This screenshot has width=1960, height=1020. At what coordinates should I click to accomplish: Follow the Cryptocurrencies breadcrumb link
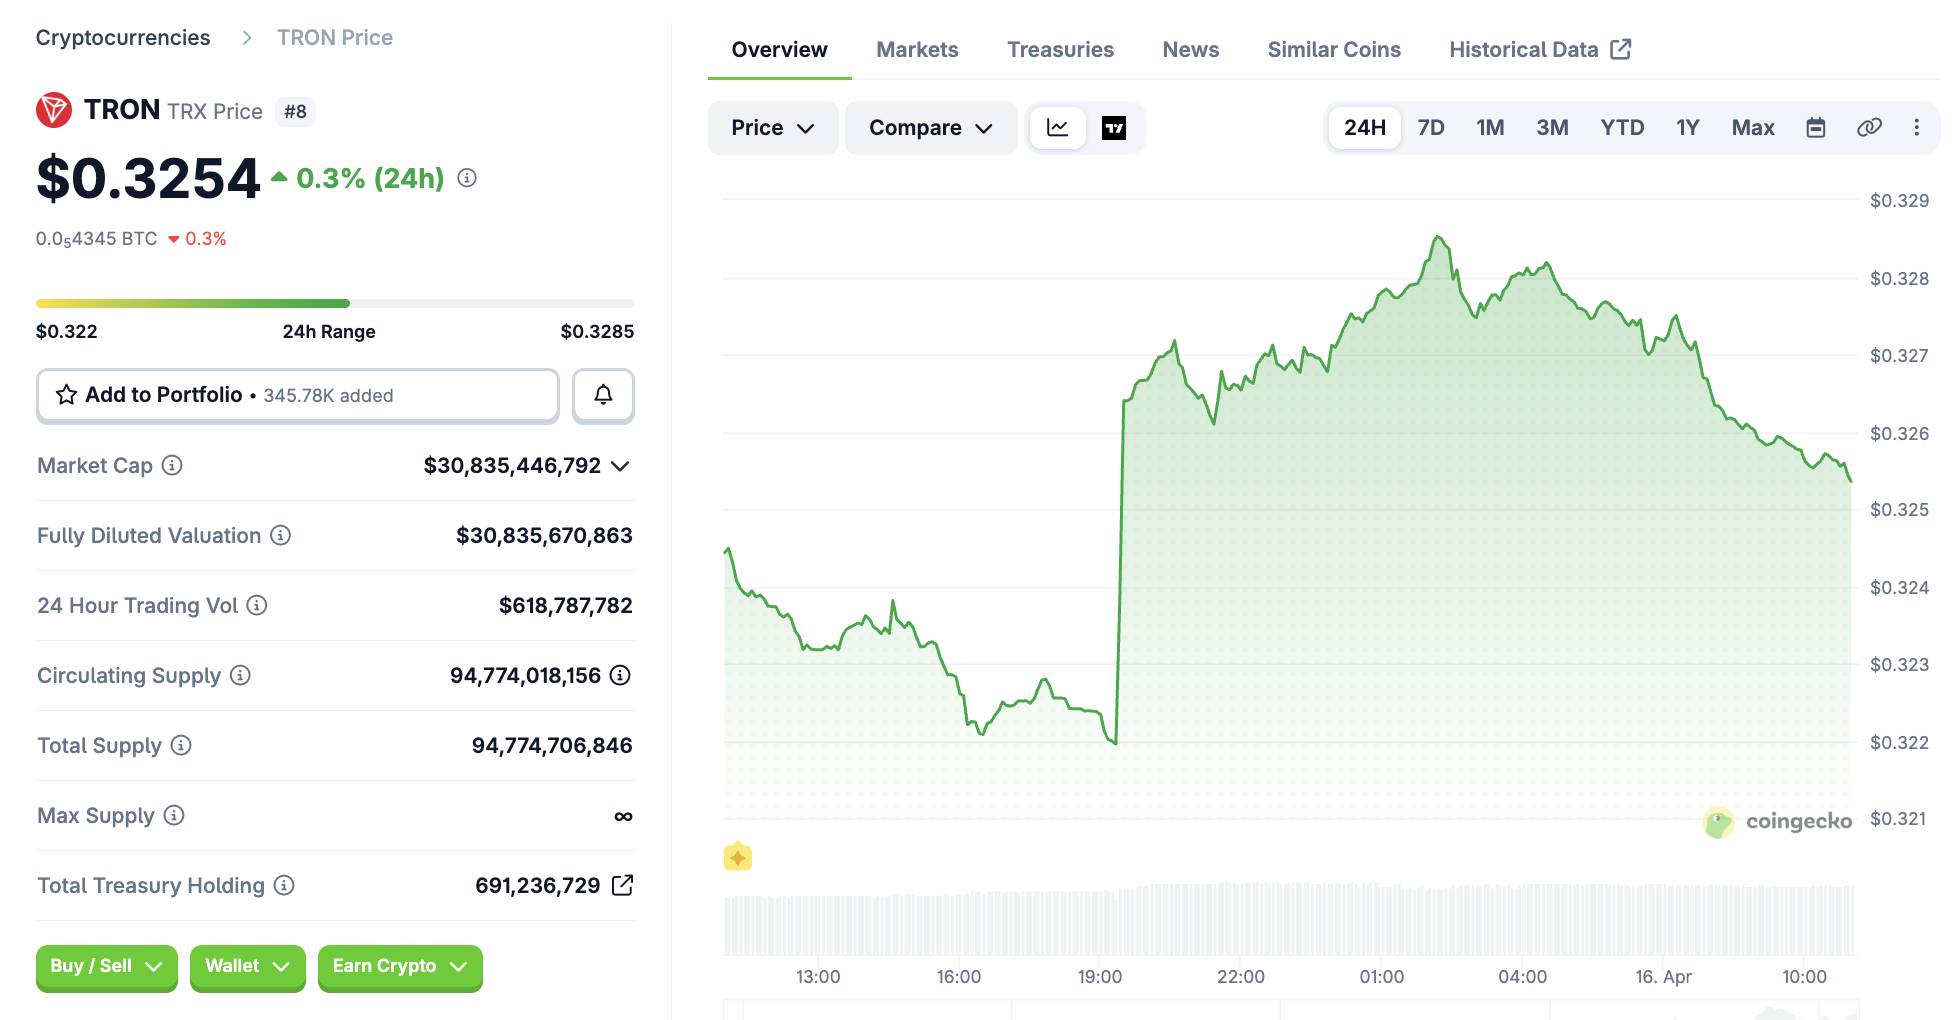[122, 37]
